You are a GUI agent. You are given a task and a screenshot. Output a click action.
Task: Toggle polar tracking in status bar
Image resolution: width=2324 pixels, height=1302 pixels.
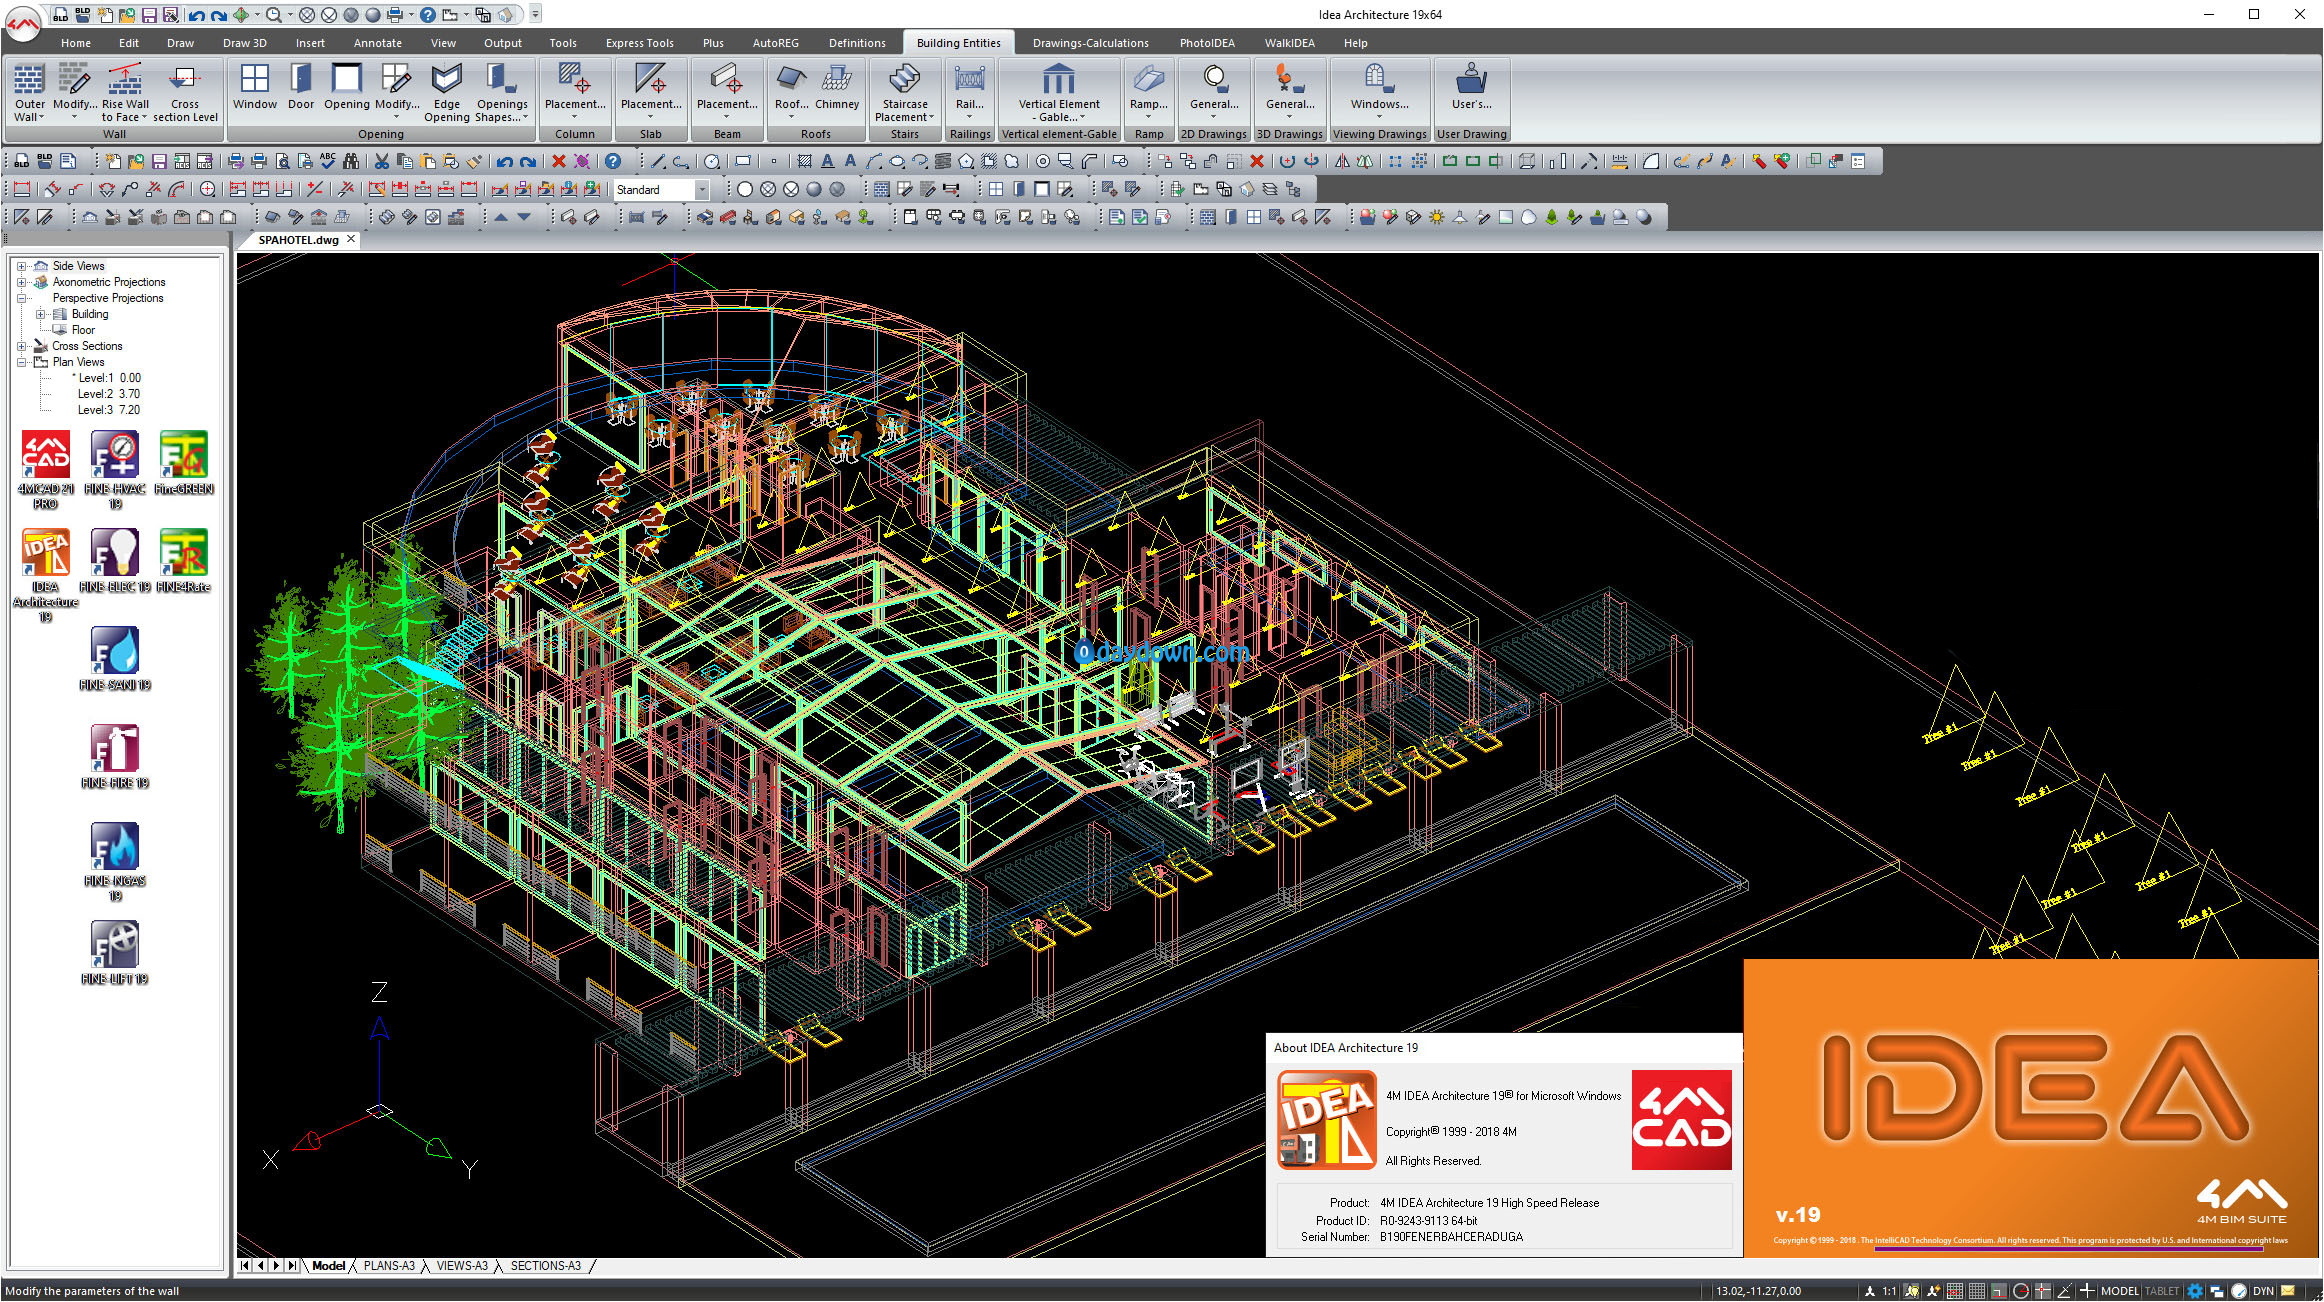(2021, 1291)
